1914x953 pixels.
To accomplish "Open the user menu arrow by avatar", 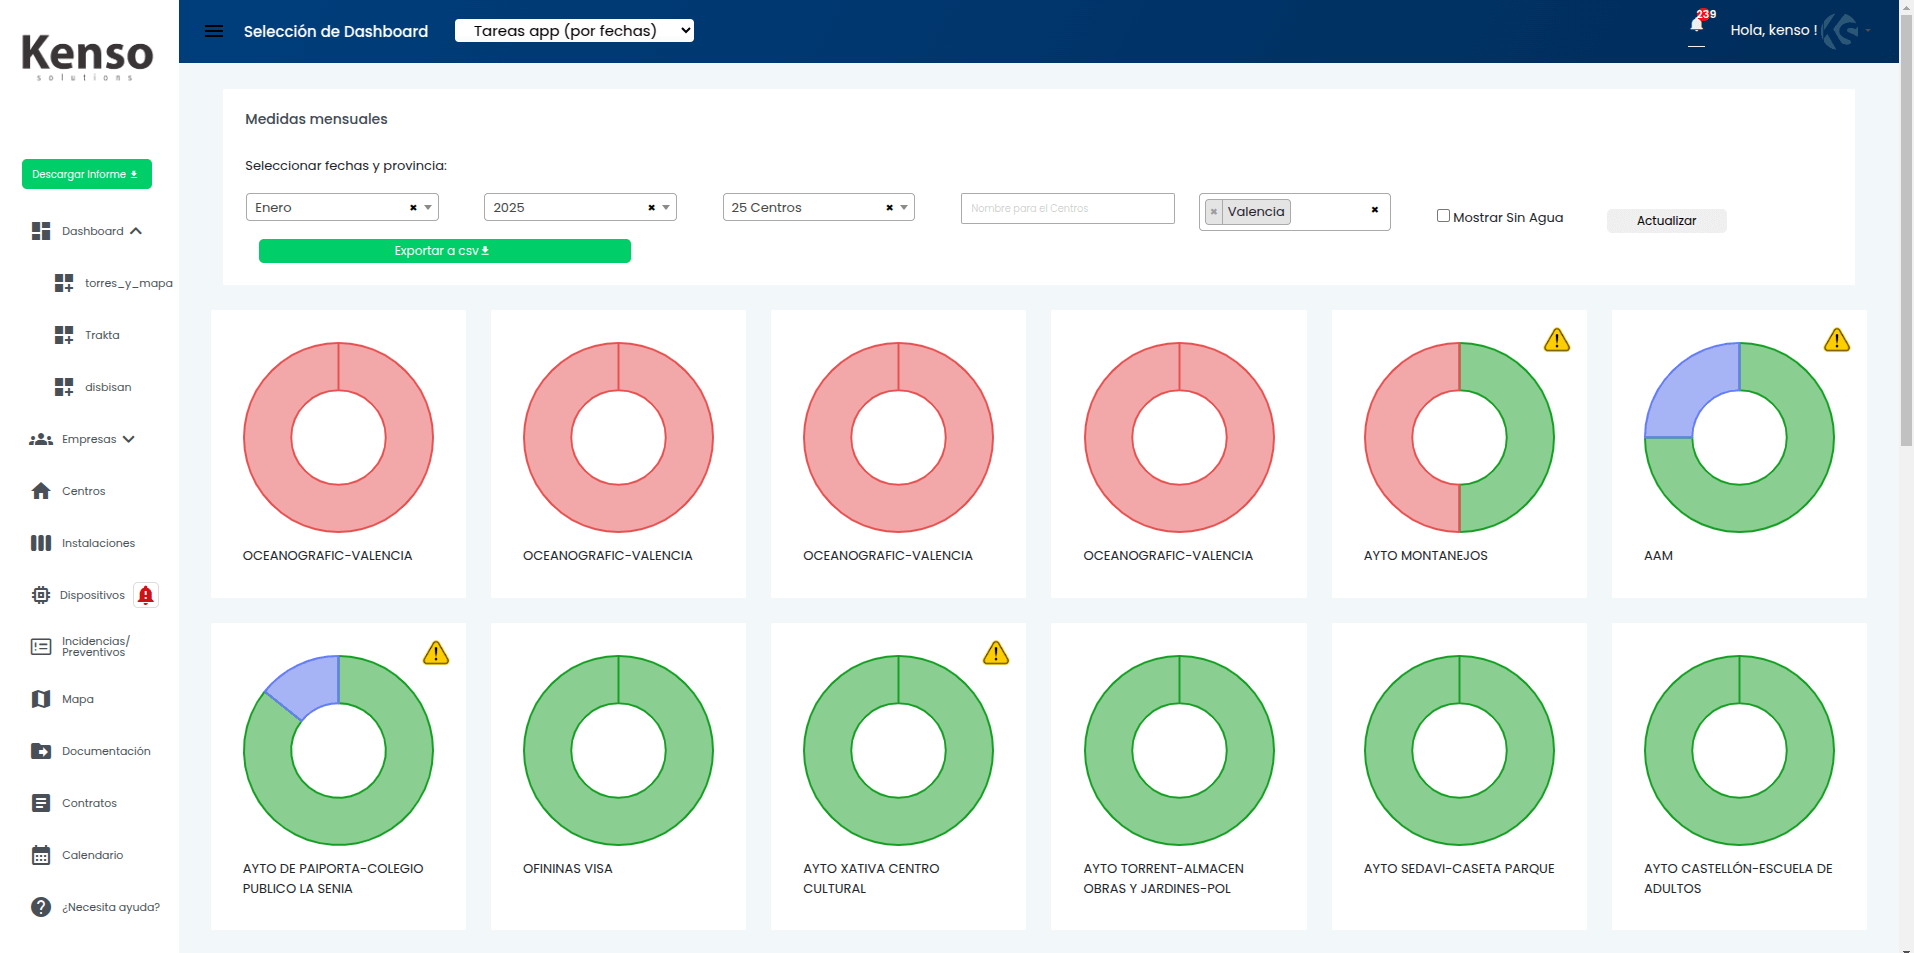I will click(x=1868, y=31).
